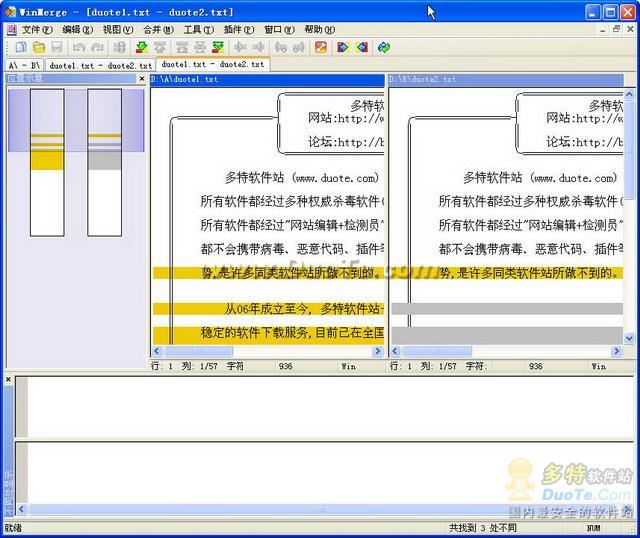The height and width of the screenshot is (538, 640).
Task: Jump to next difference with green arrow
Action: coord(142,47)
